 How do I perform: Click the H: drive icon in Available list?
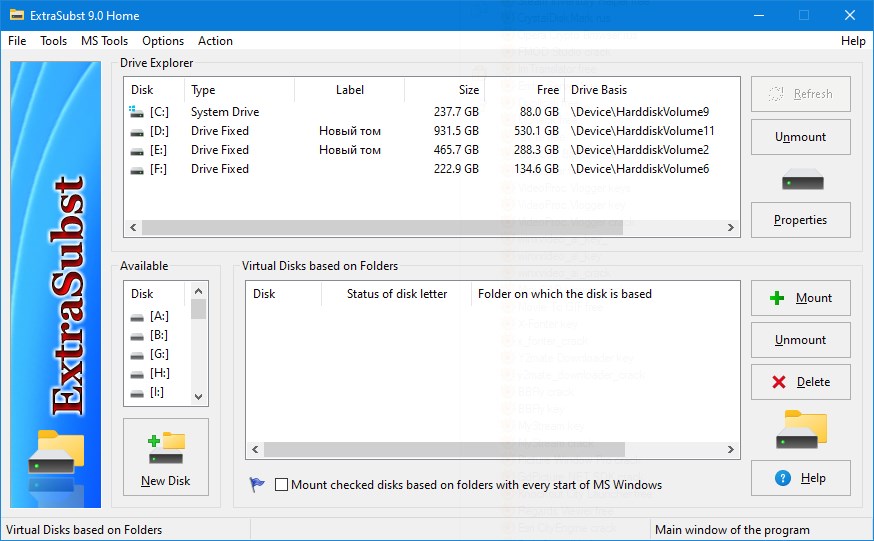pyautogui.click(x=137, y=374)
